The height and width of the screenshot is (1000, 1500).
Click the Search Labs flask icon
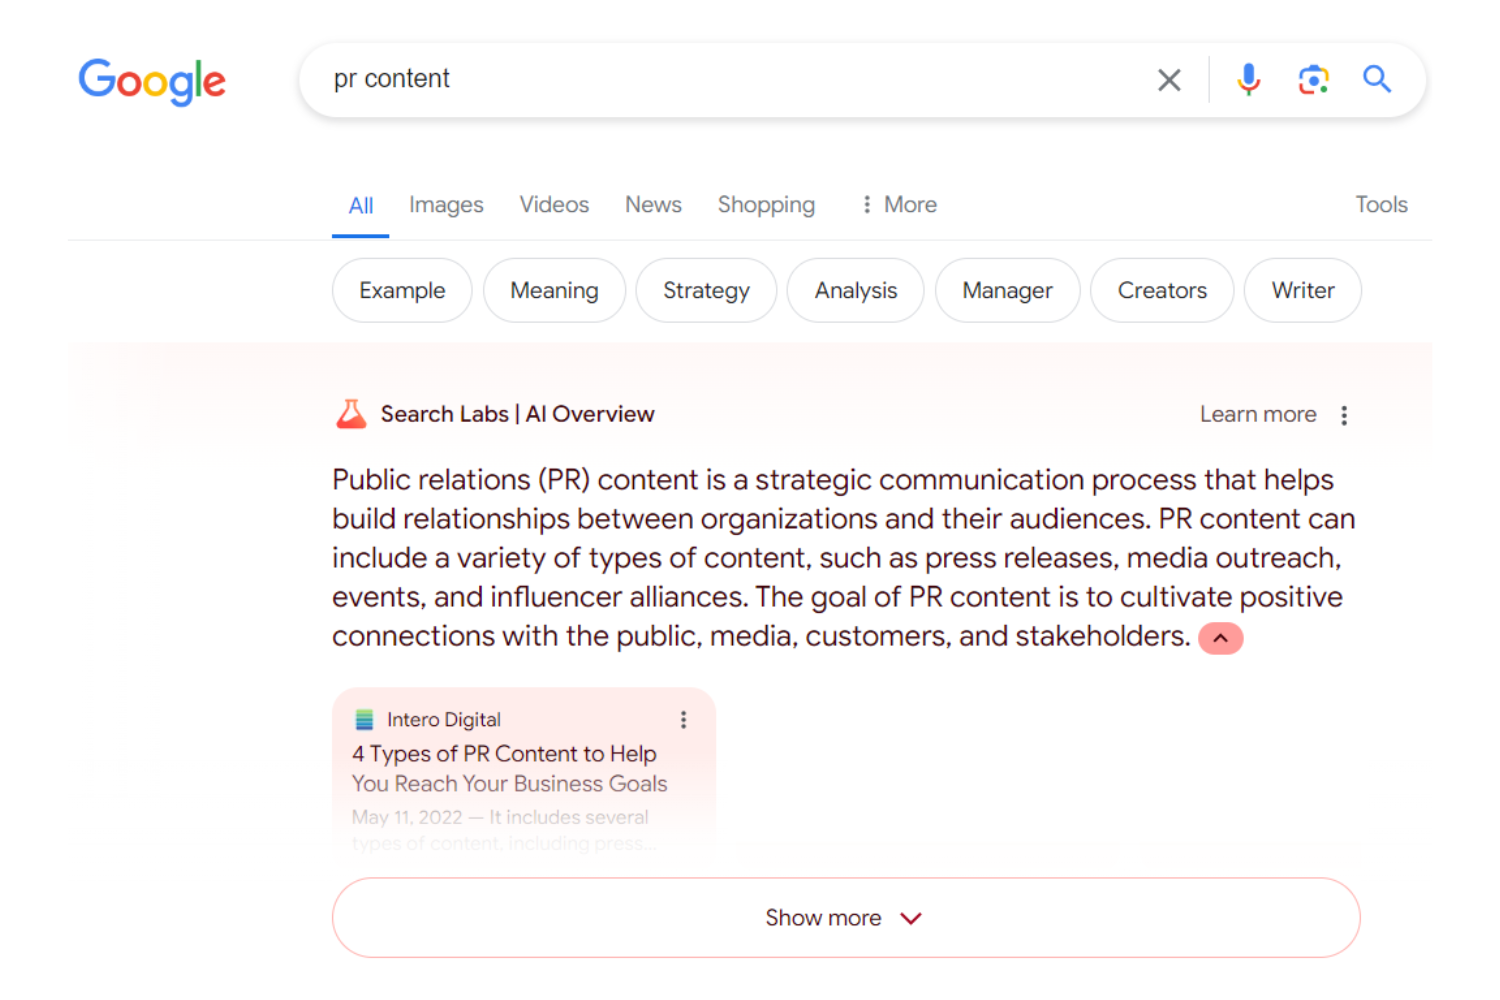point(351,413)
